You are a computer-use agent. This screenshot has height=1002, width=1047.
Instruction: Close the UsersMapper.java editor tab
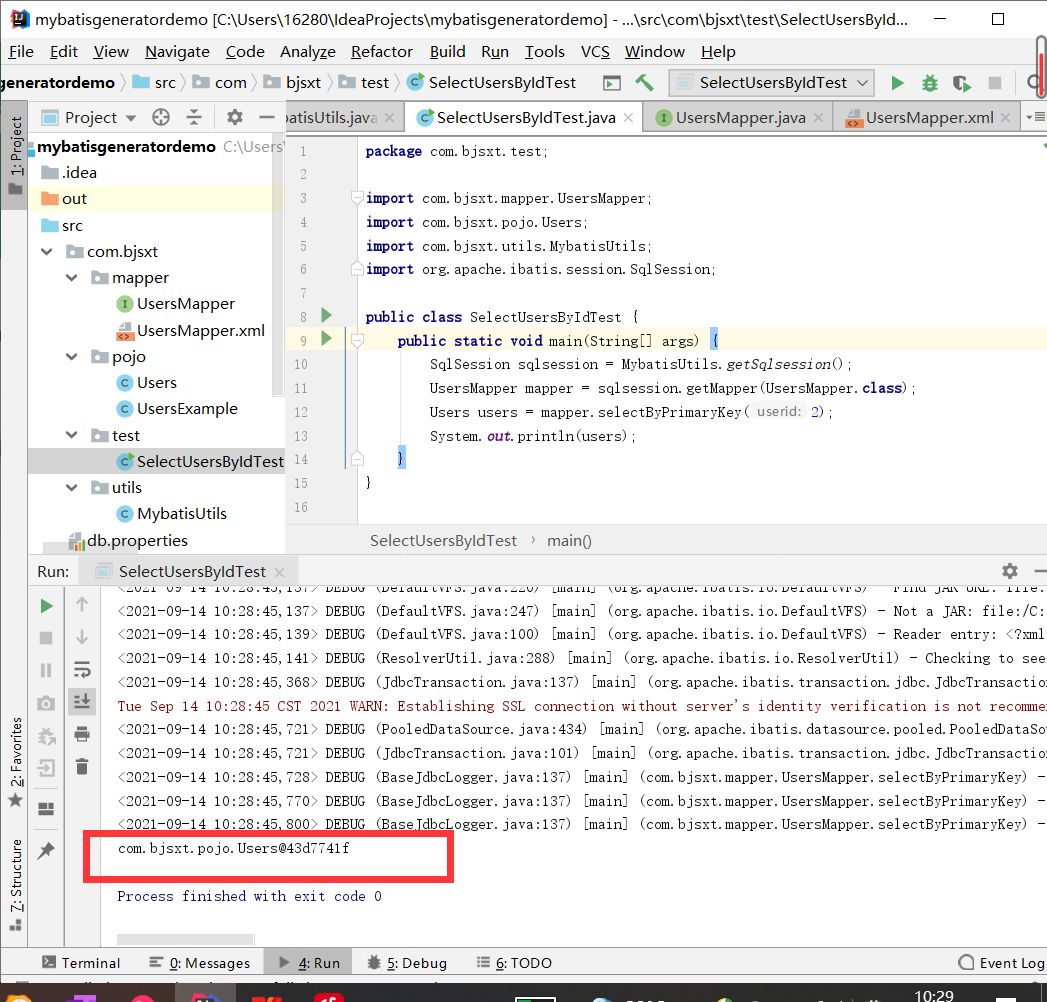819,117
